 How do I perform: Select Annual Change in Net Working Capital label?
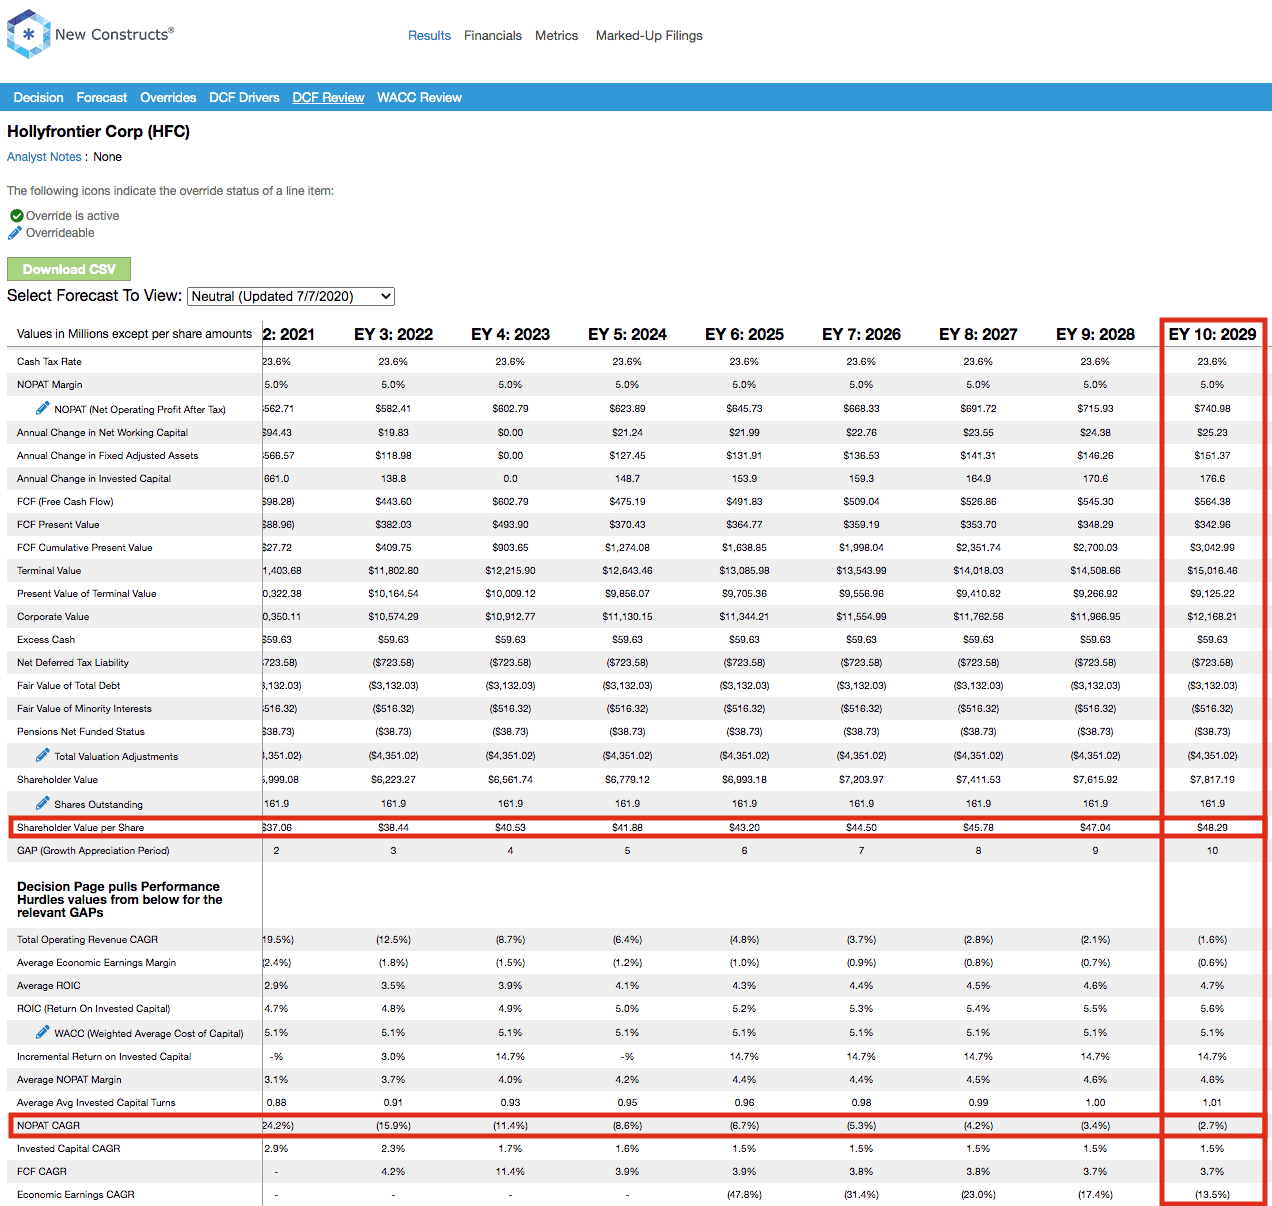[102, 433]
